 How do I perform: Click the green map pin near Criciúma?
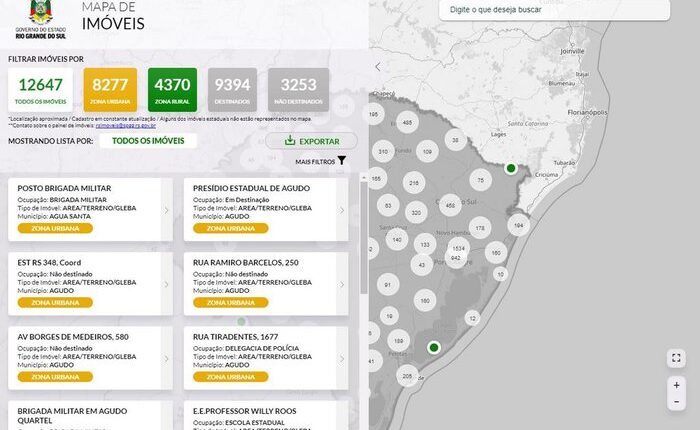point(510,168)
